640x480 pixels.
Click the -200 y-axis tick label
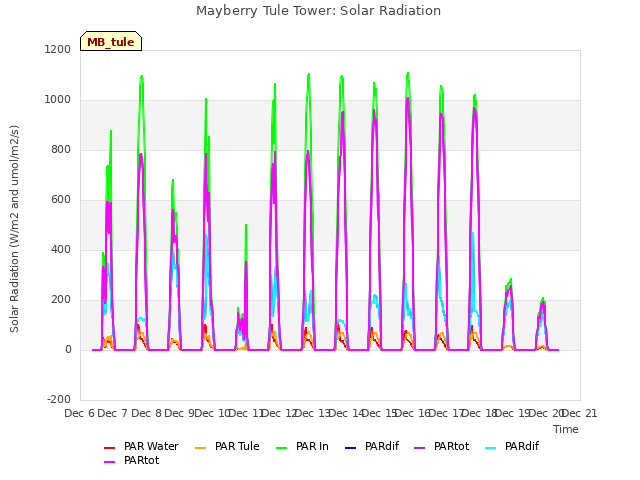[59, 400]
